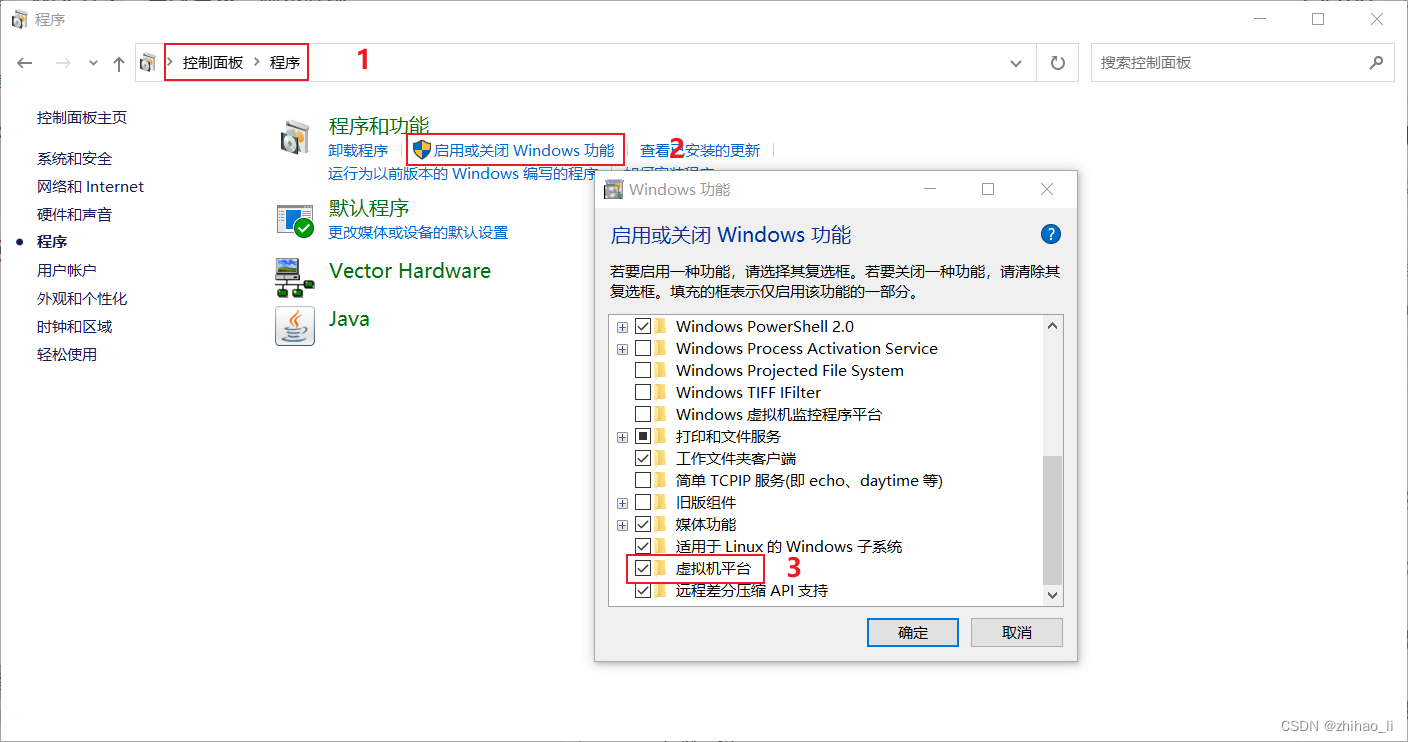Close the Windows 功能 dialog
Image resolution: width=1408 pixels, height=742 pixels.
pyautogui.click(x=1047, y=189)
